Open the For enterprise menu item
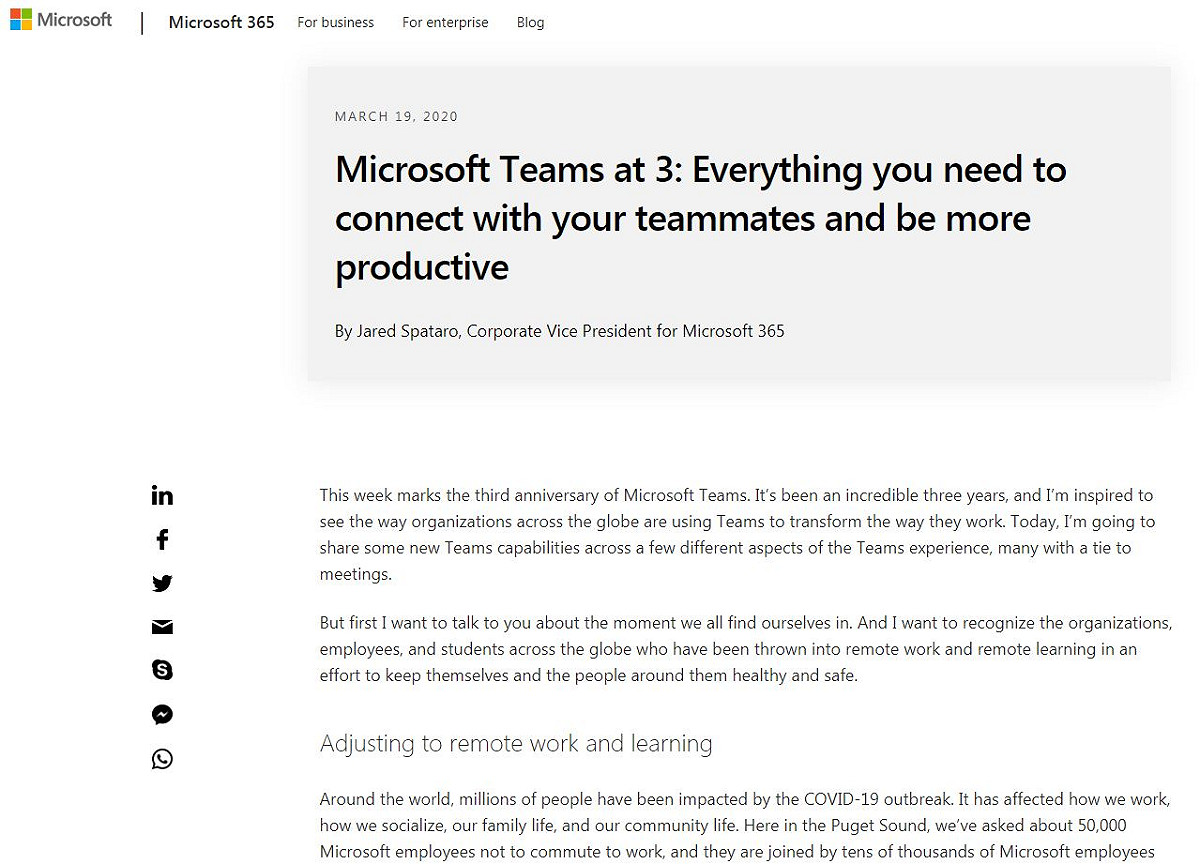 [445, 22]
